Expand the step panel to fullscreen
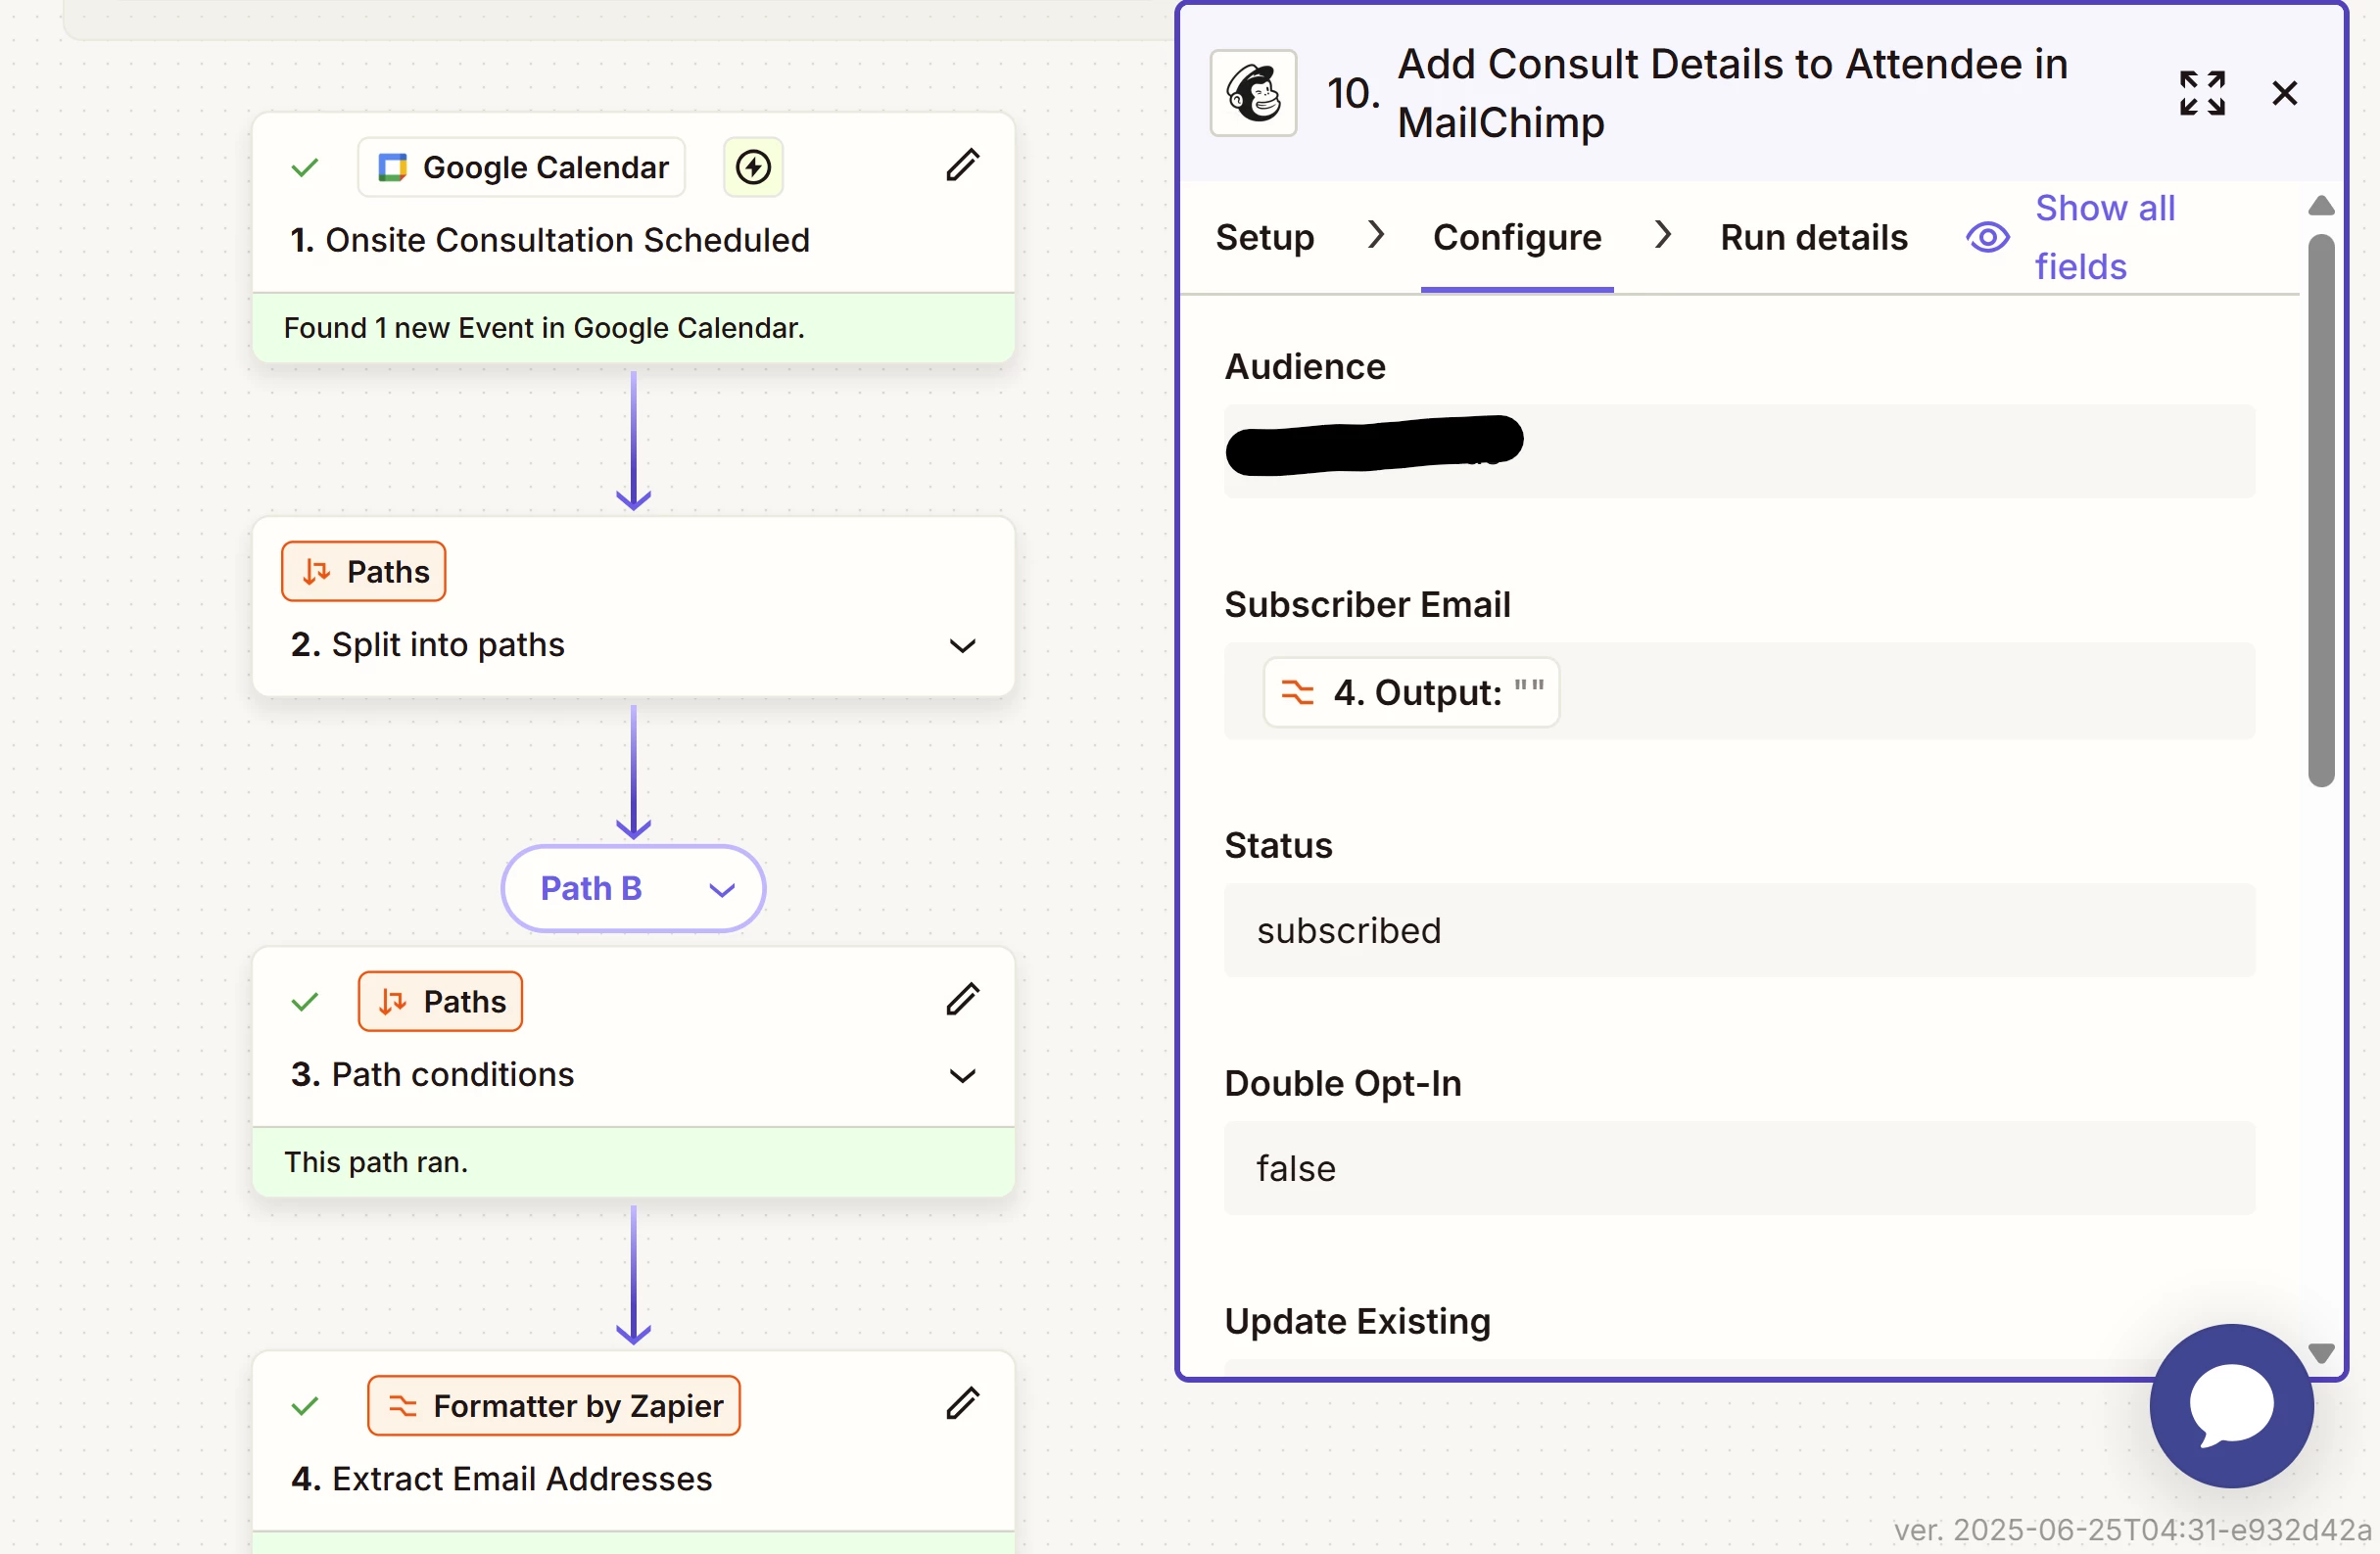The height and width of the screenshot is (1554, 2380). 2201,93
